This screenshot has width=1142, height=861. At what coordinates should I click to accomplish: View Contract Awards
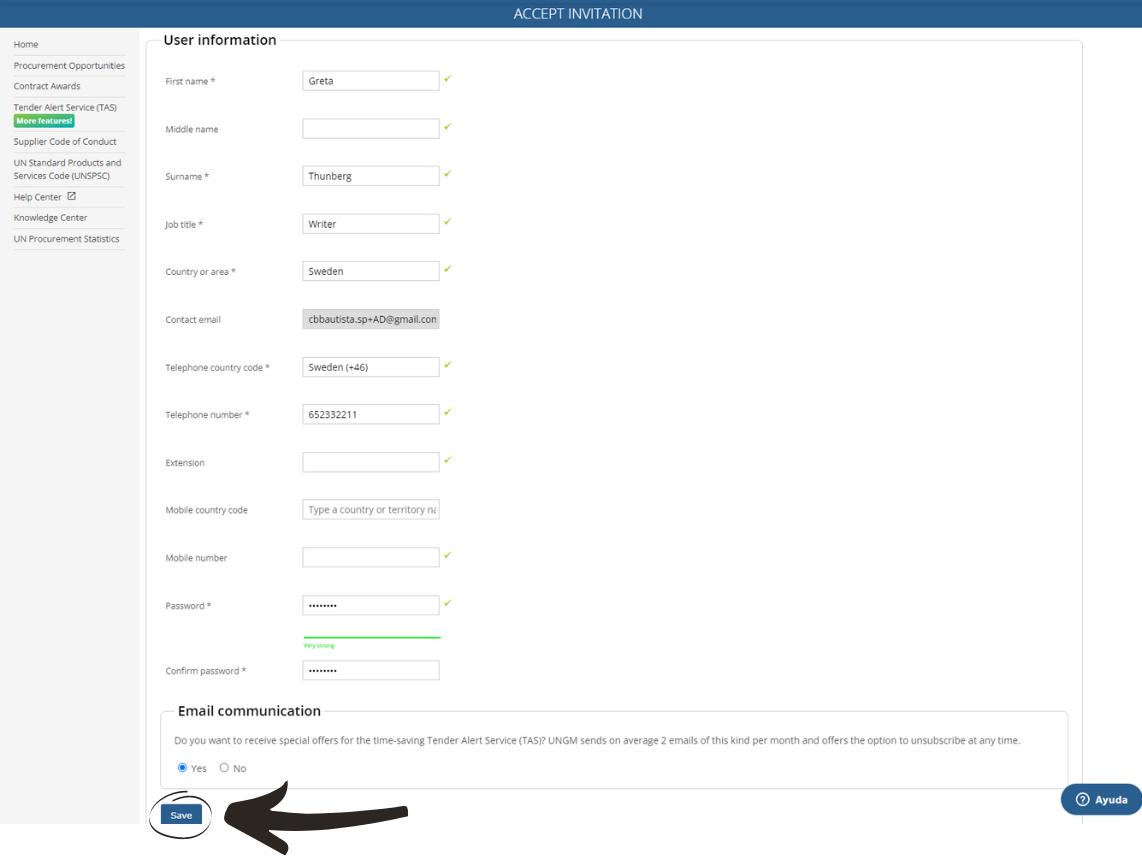pyautogui.click(x=47, y=86)
